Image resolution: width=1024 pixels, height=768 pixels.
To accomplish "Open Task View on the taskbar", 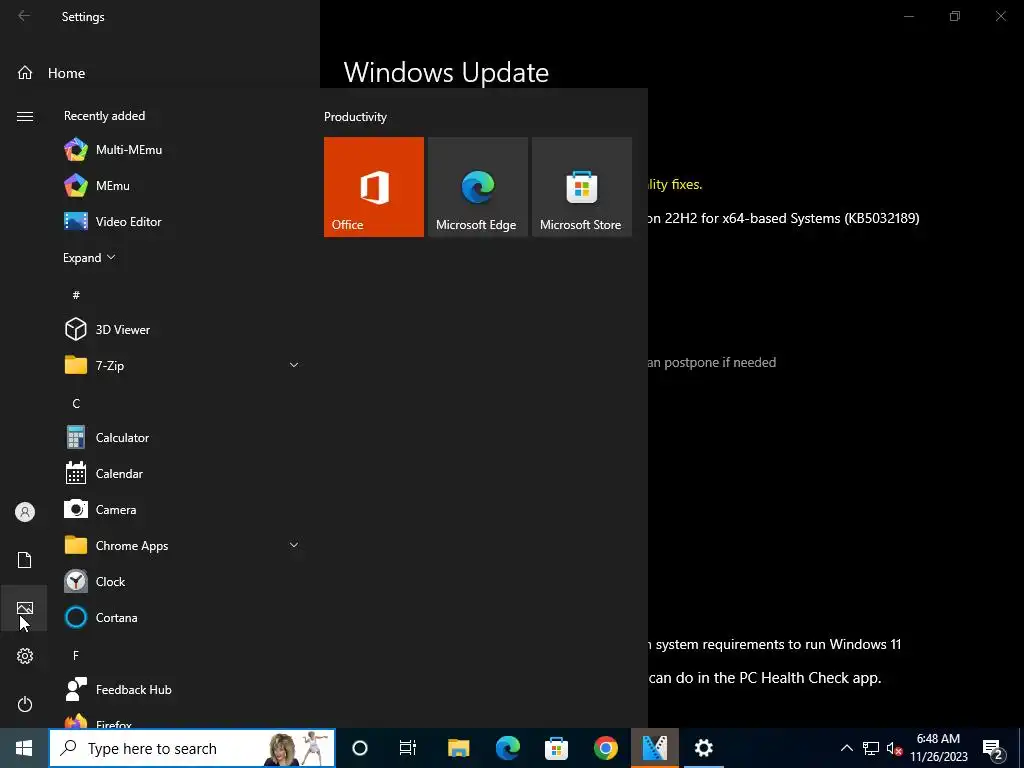I will [408, 748].
